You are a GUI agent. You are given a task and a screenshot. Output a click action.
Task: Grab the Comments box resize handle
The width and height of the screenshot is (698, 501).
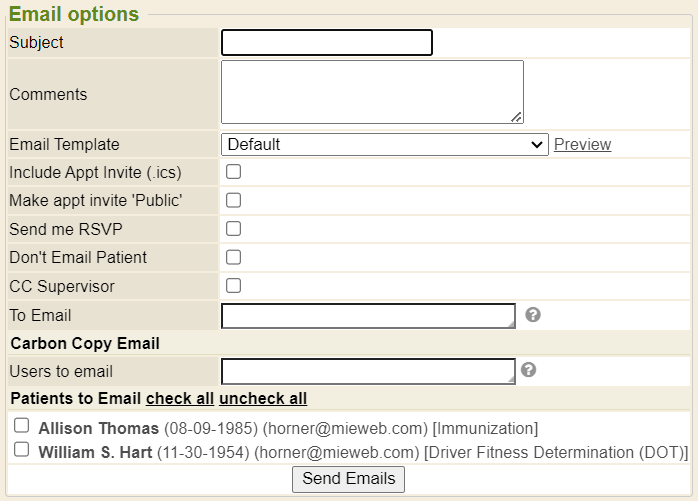[x=517, y=118]
